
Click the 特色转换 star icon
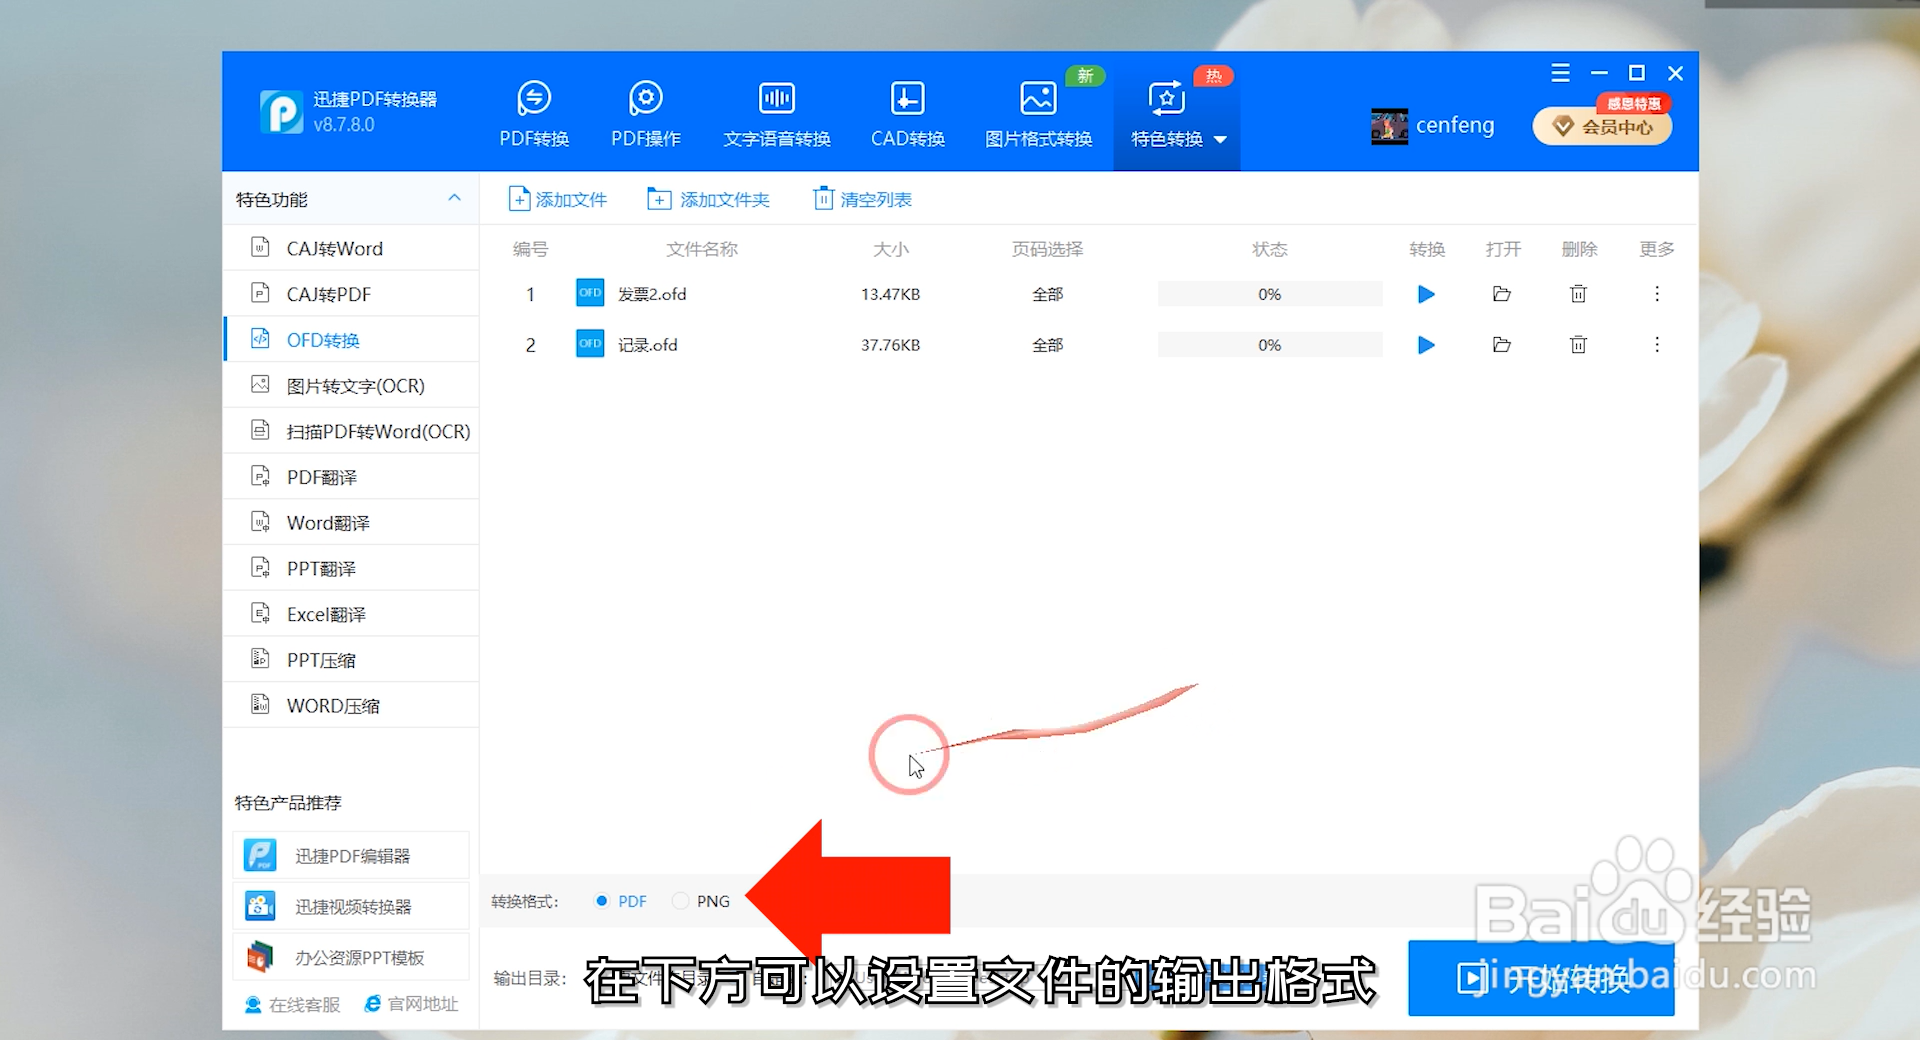tap(1167, 98)
